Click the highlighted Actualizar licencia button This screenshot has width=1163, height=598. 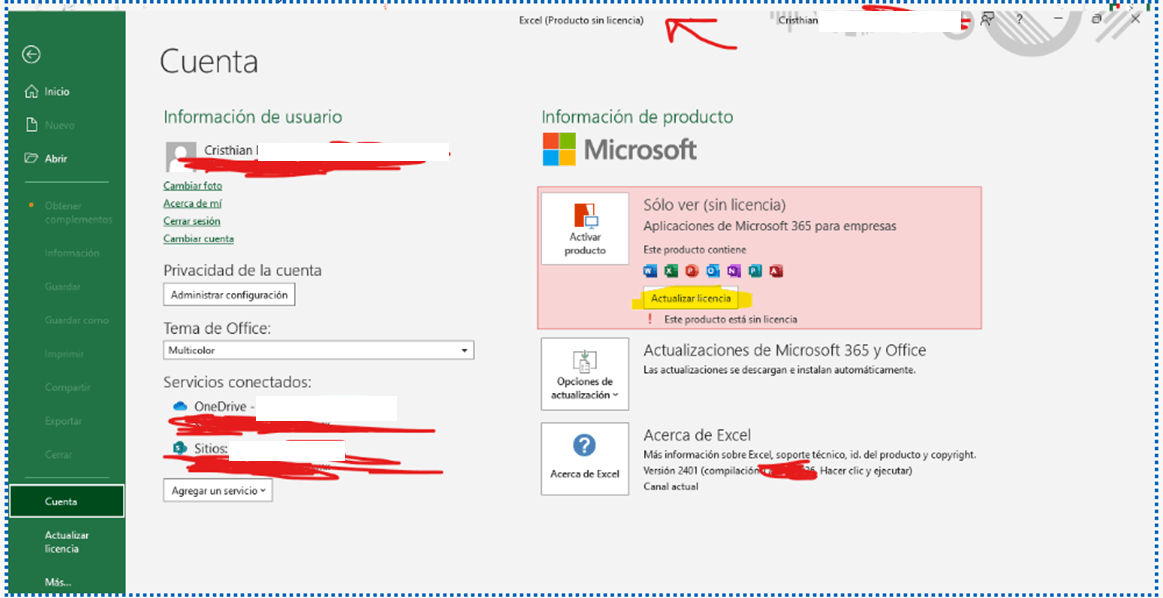click(x=691, y=299)
